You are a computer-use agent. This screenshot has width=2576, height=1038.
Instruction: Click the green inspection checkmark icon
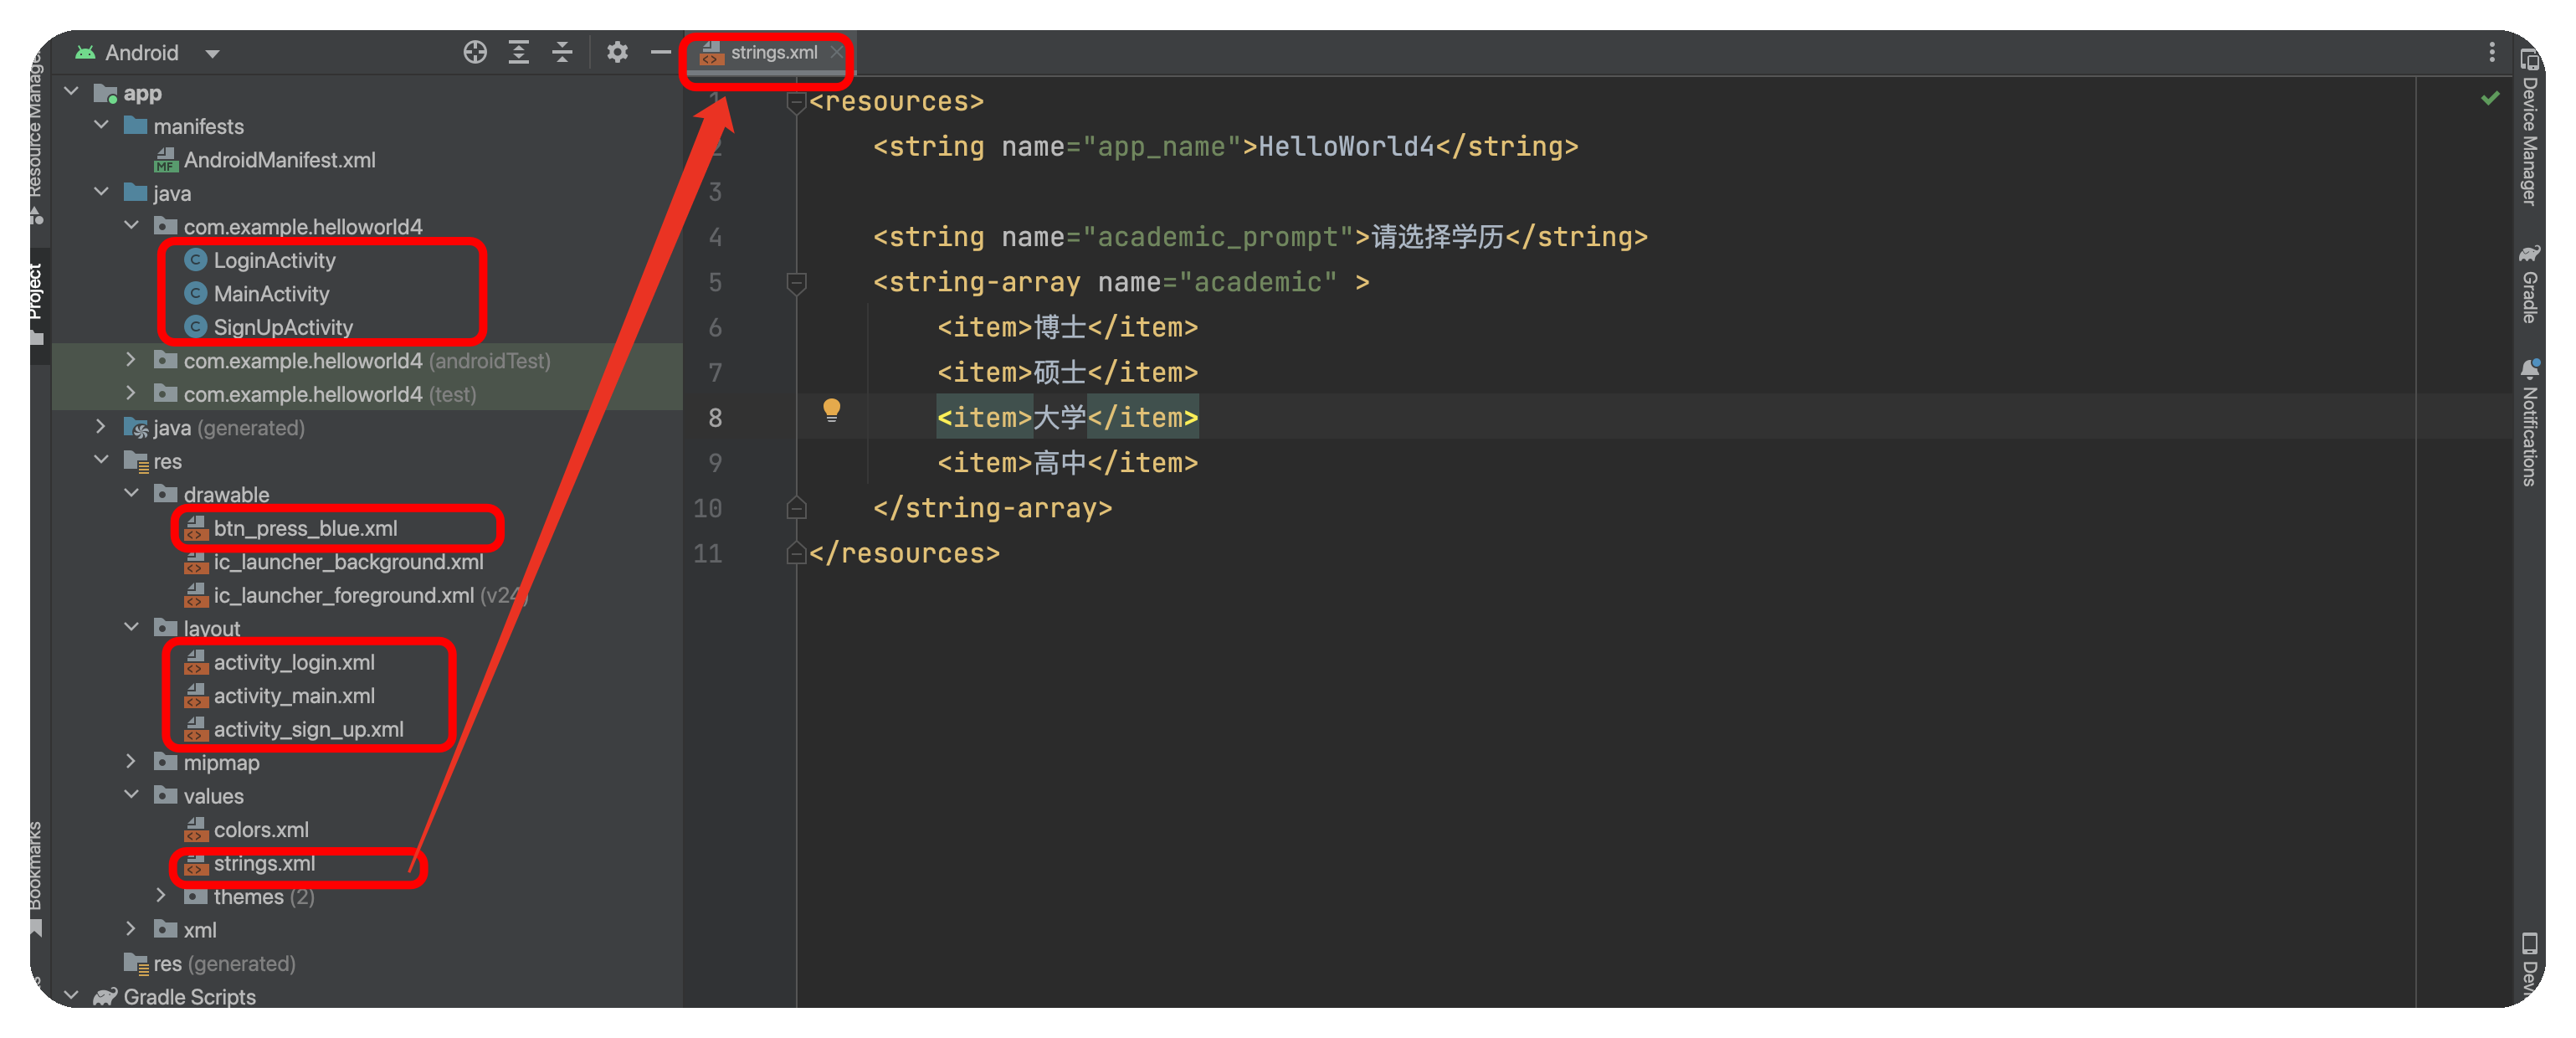(2490, 98)
